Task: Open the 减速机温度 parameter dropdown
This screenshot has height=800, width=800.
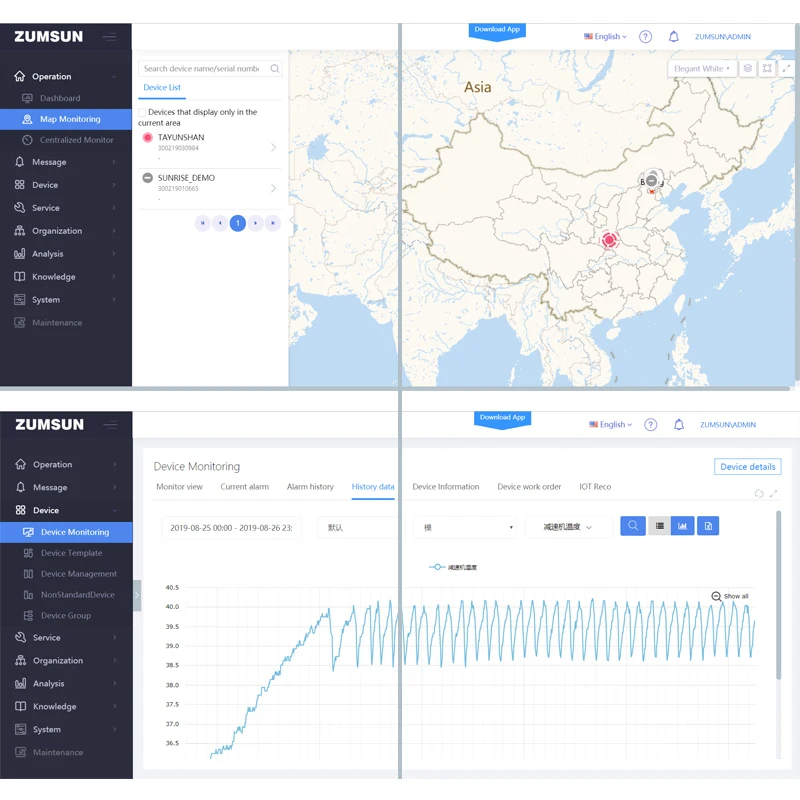Action: (567, 527)
